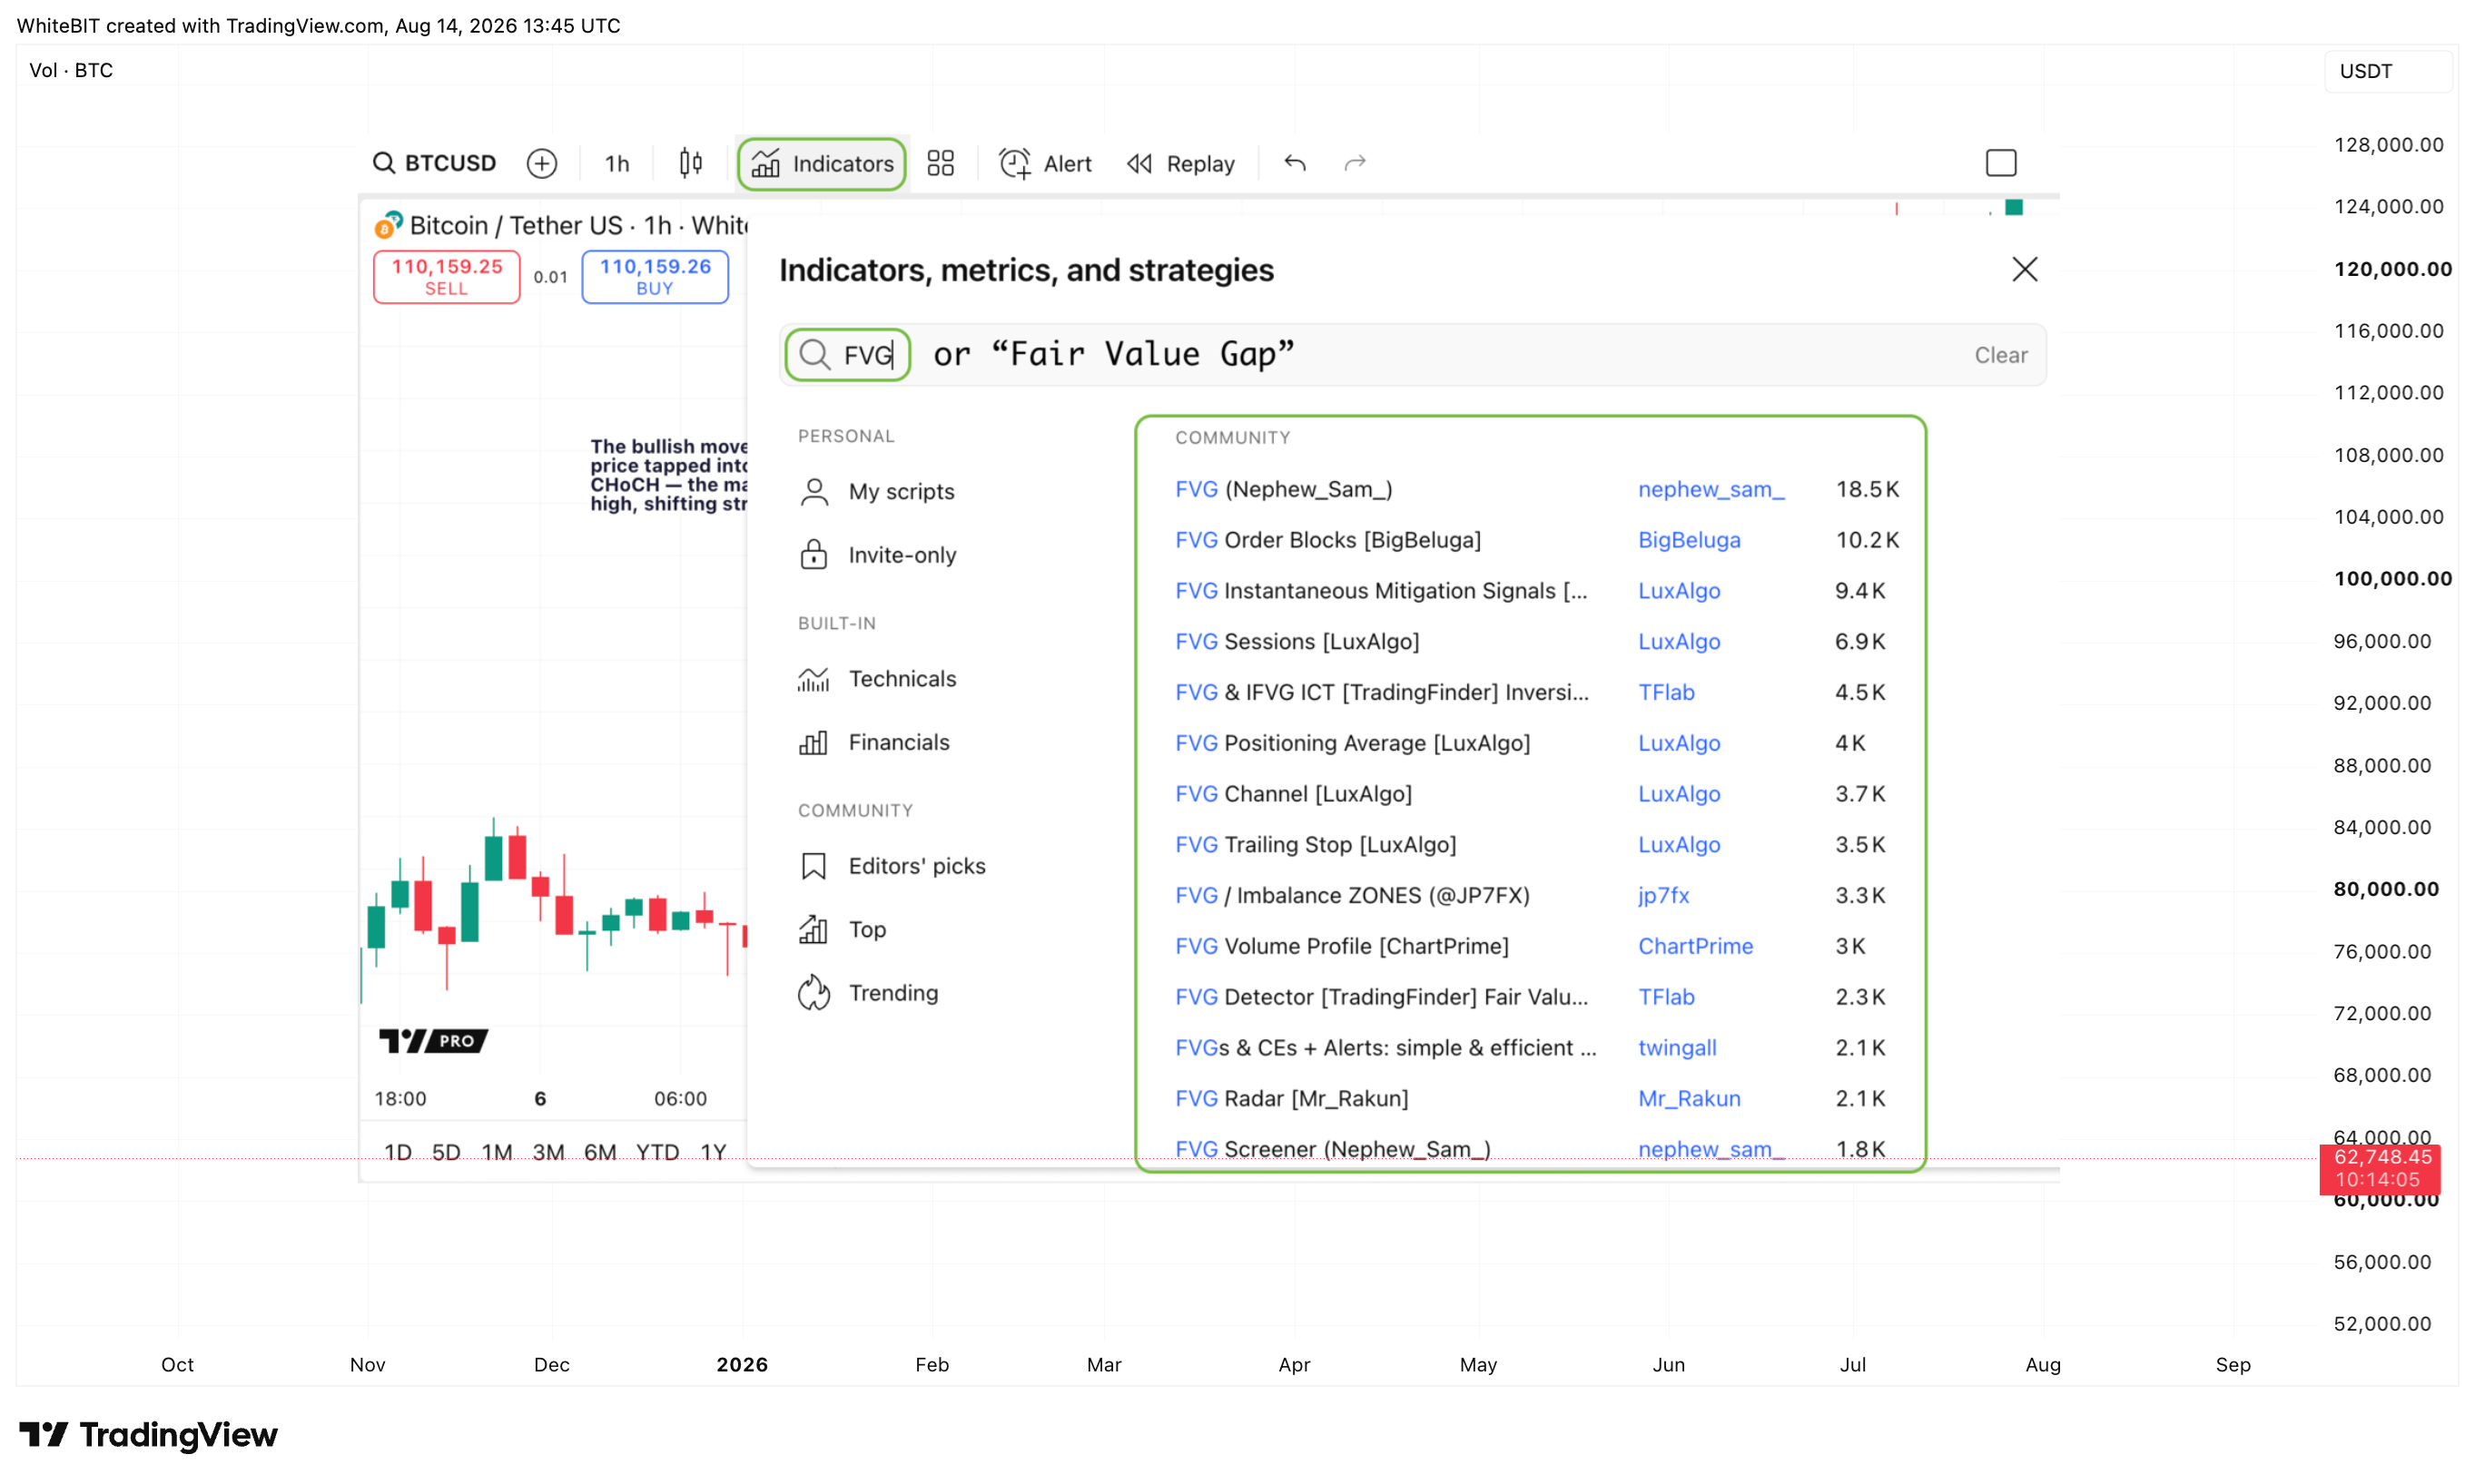Open My scripts section
The image size is (2475, 1484).
pos(877,491)
